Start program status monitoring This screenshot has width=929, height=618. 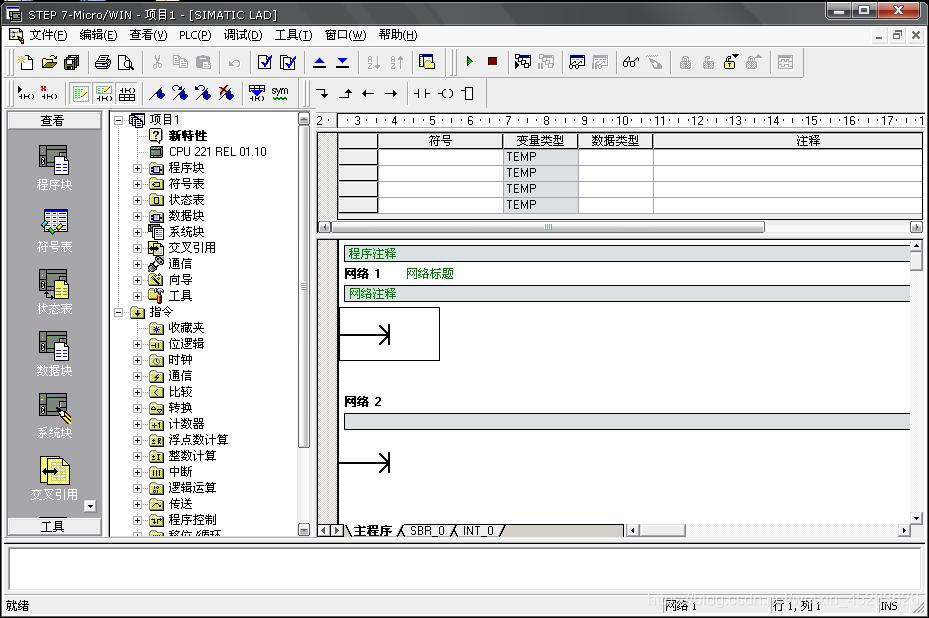(x=523, y=62)
